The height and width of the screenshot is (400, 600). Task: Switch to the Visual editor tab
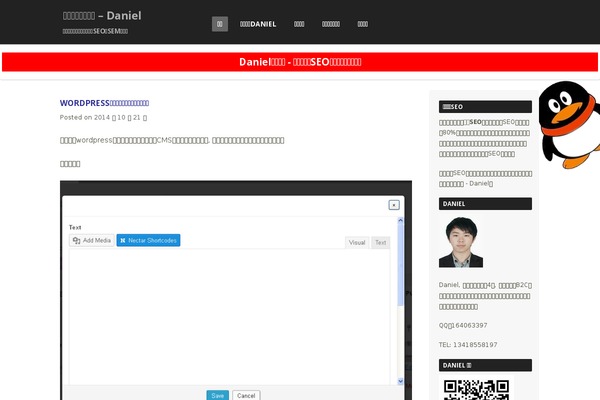[x=357, y=242]
